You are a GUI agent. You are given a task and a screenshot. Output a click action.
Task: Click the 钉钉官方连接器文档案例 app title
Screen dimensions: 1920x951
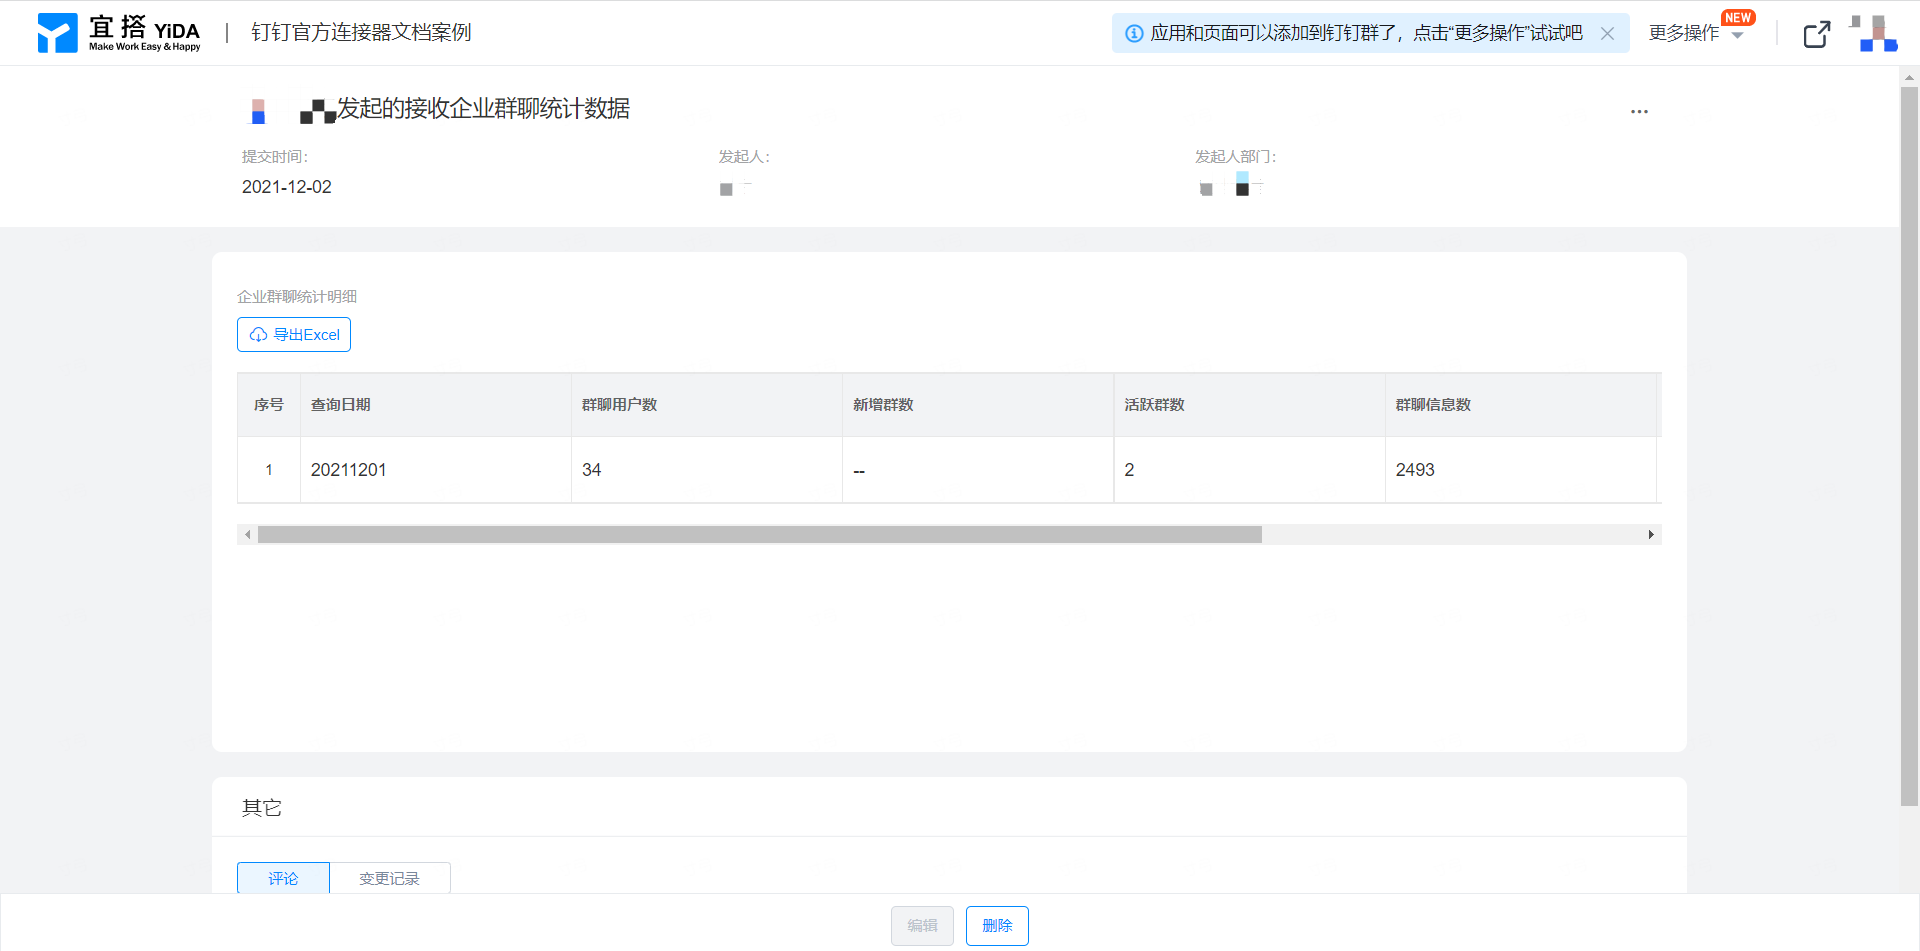click(361, 33)
